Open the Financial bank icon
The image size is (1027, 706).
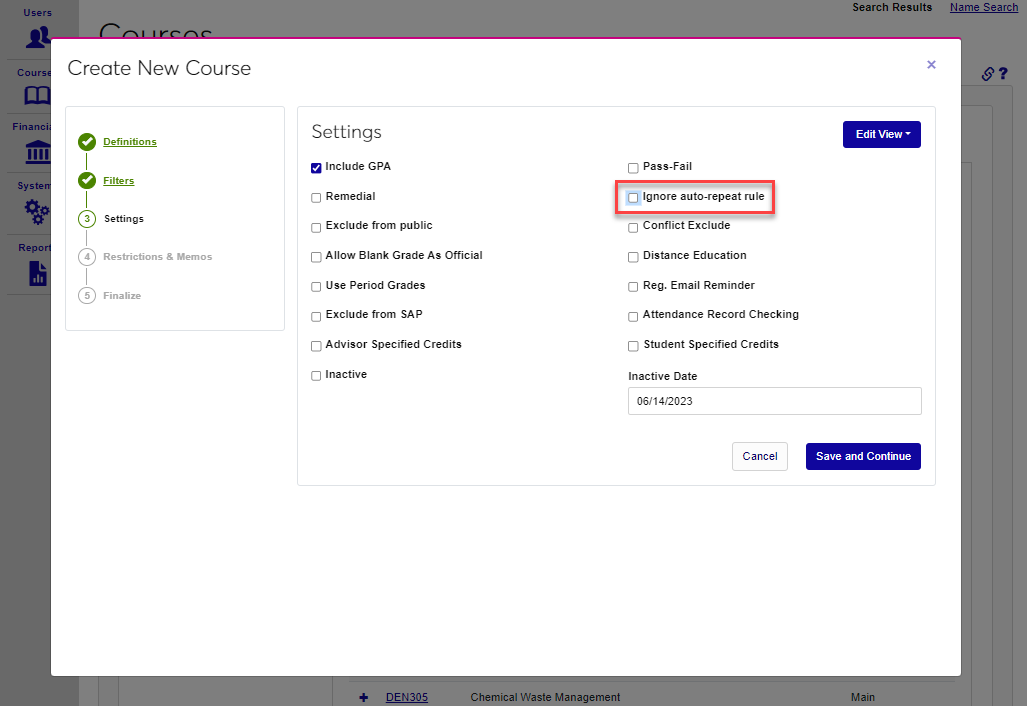[37, 153]
